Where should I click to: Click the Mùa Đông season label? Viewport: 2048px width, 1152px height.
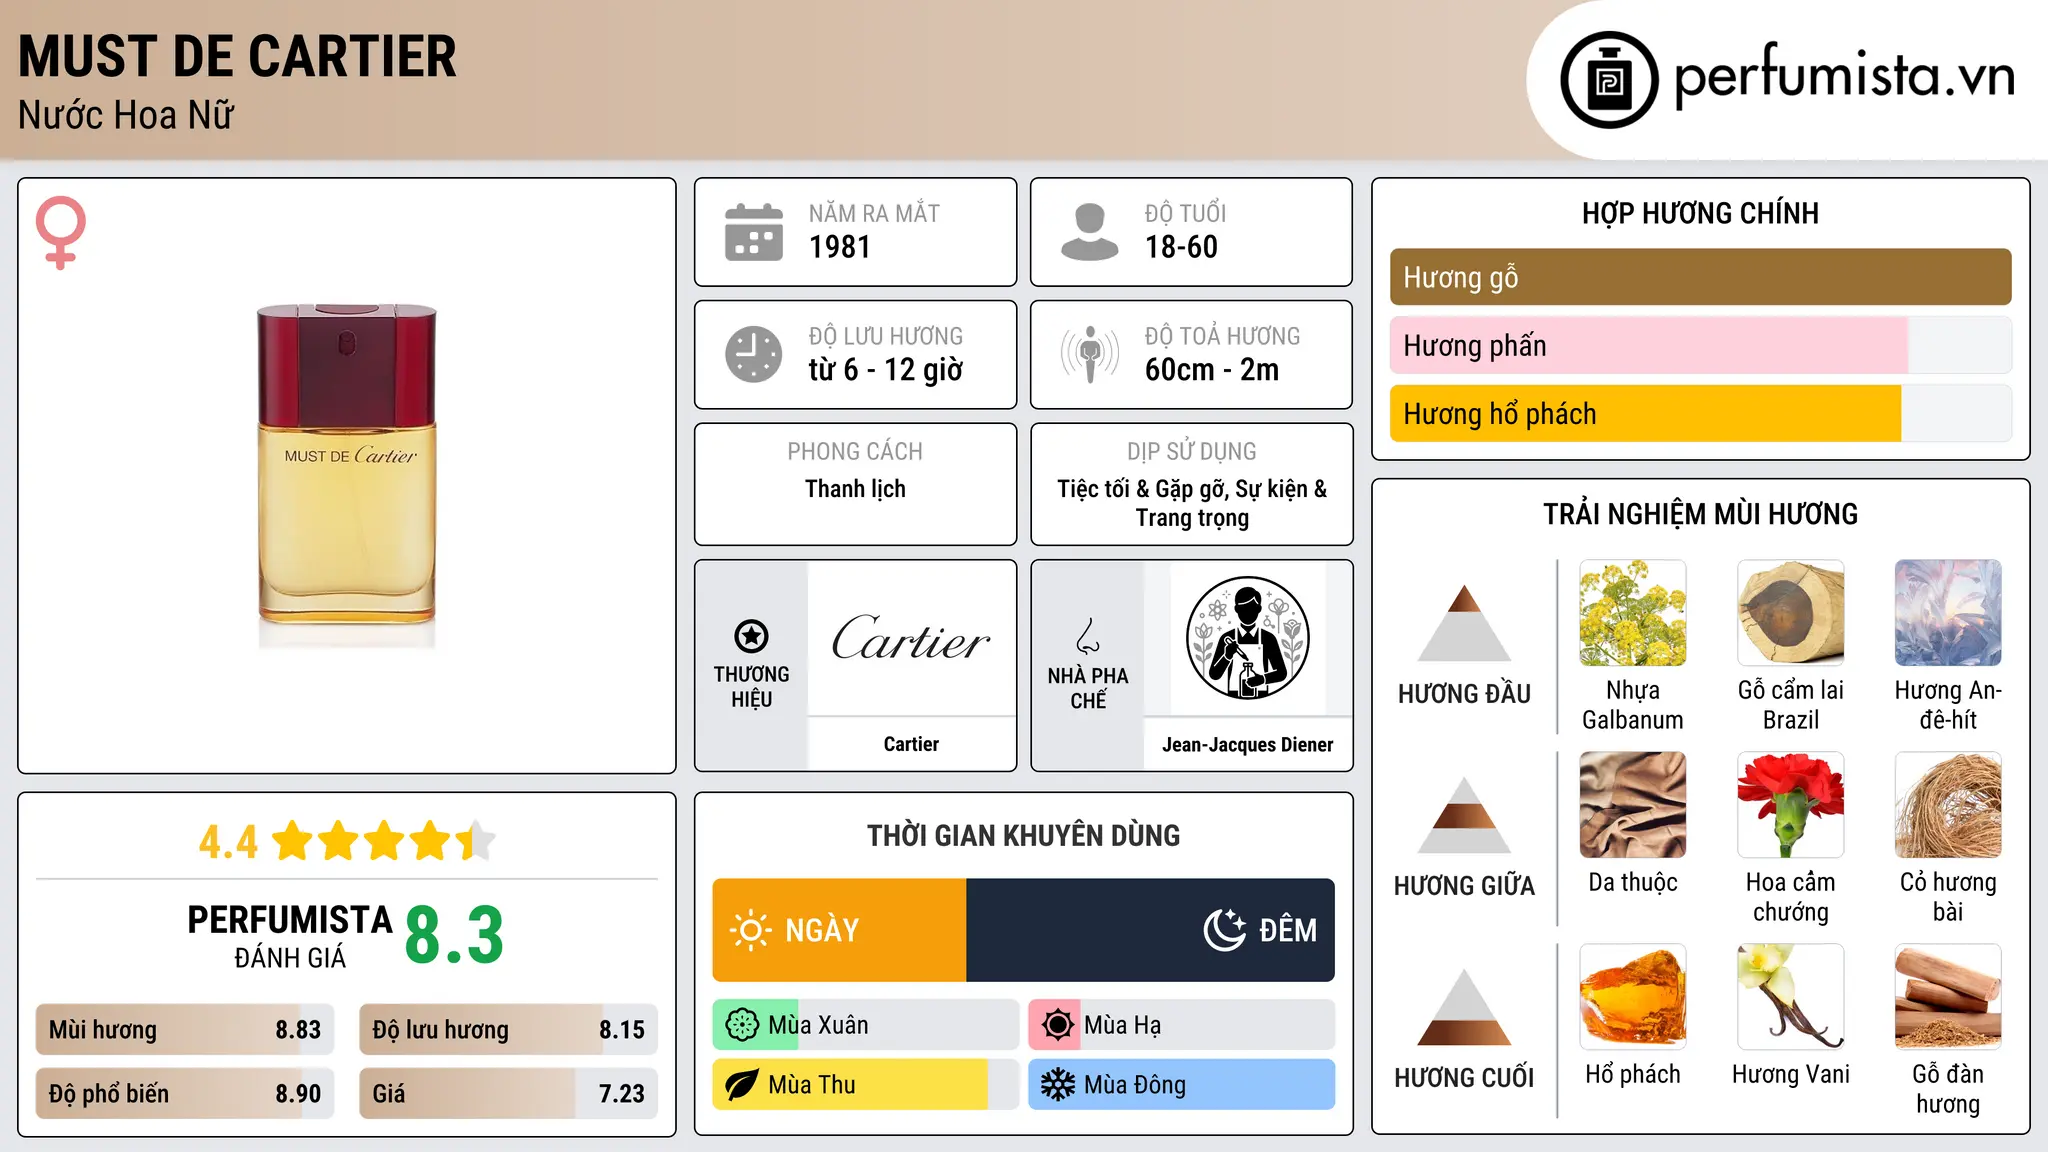[1135, 1085]
